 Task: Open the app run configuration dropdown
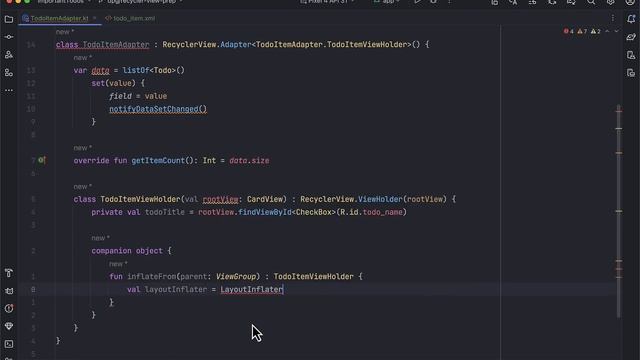(387, 2)
